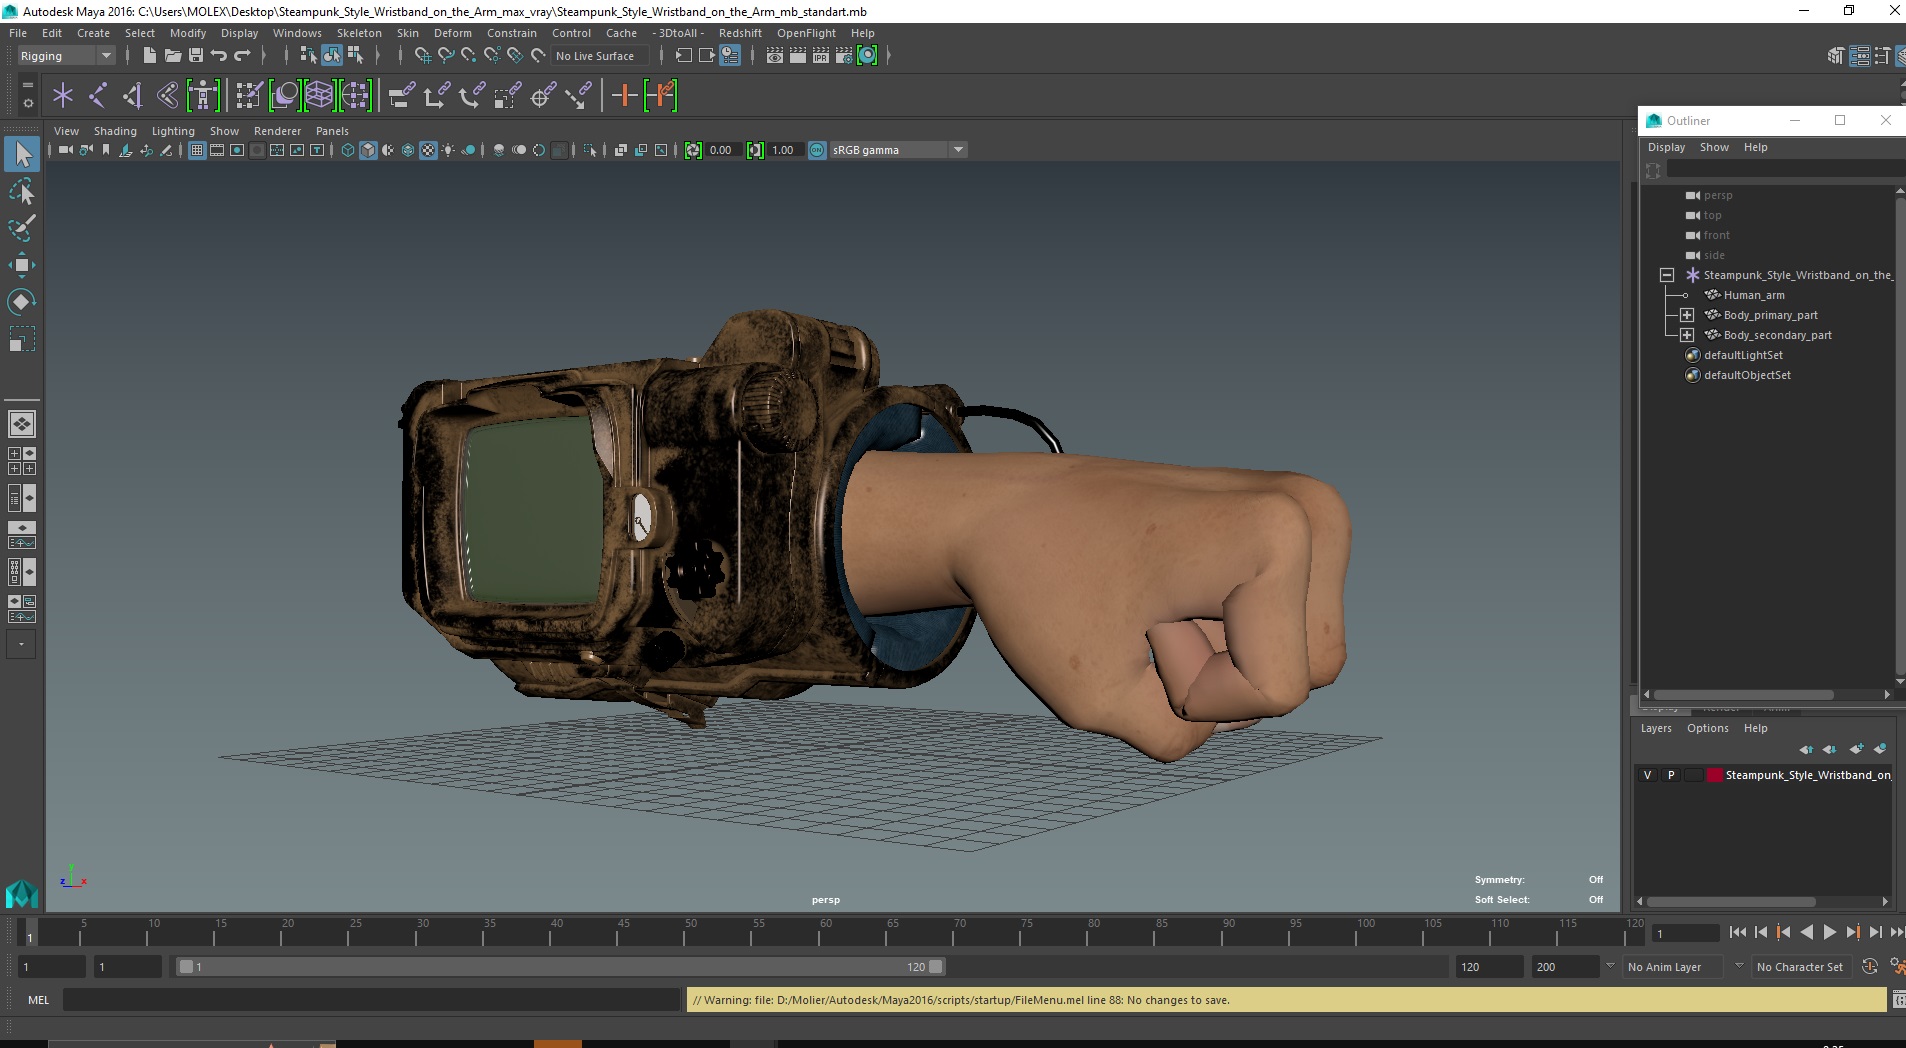1906x1048 pixels.
Task: Click the Aim Constraint icon
Action: (x=543, y=96)
